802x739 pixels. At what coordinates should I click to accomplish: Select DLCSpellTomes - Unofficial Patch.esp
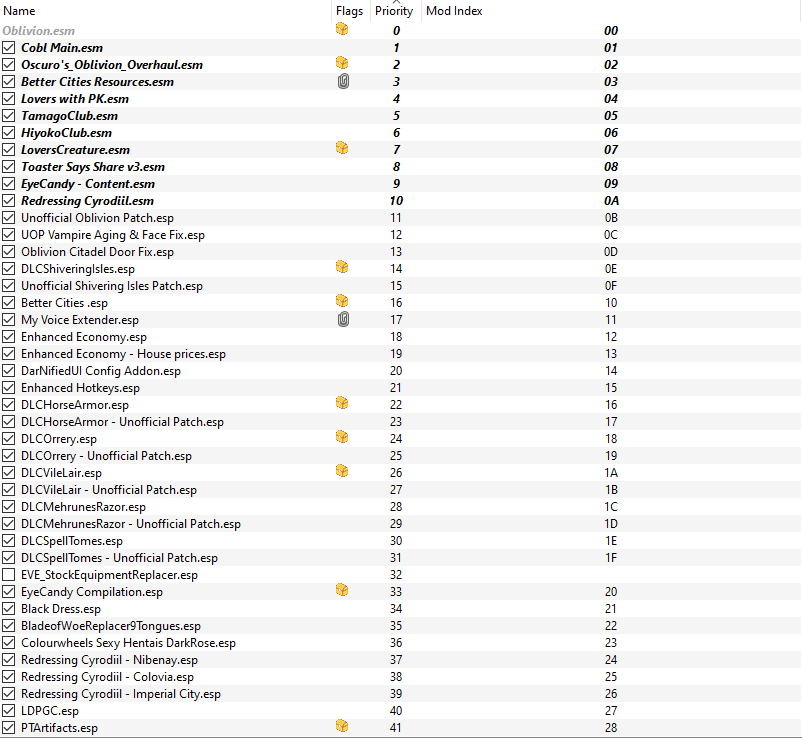pyautogui.click(x=120, y=558)
